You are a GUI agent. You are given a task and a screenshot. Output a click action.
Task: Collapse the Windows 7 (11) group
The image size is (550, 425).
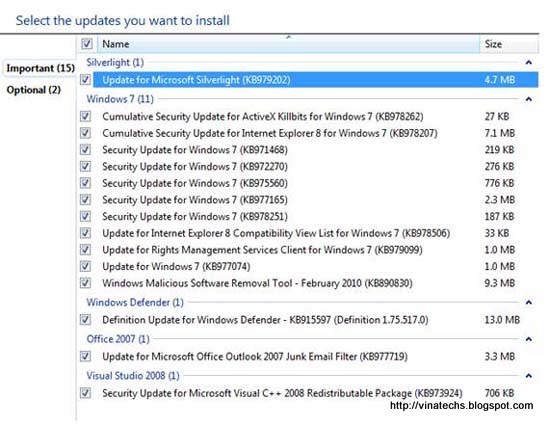(x=529, y=99)
